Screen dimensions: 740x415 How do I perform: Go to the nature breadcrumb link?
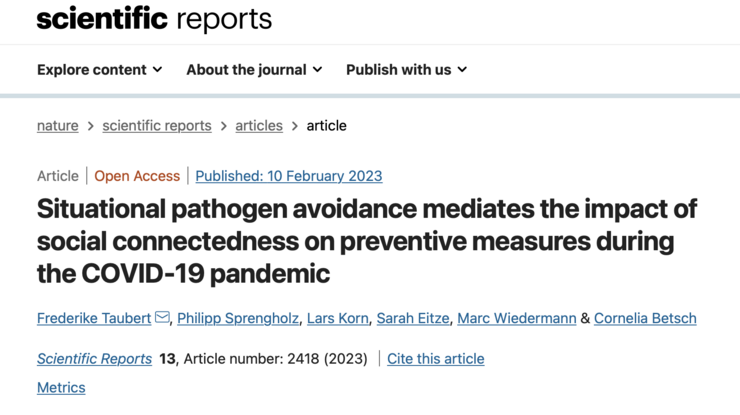coord(58,126)
